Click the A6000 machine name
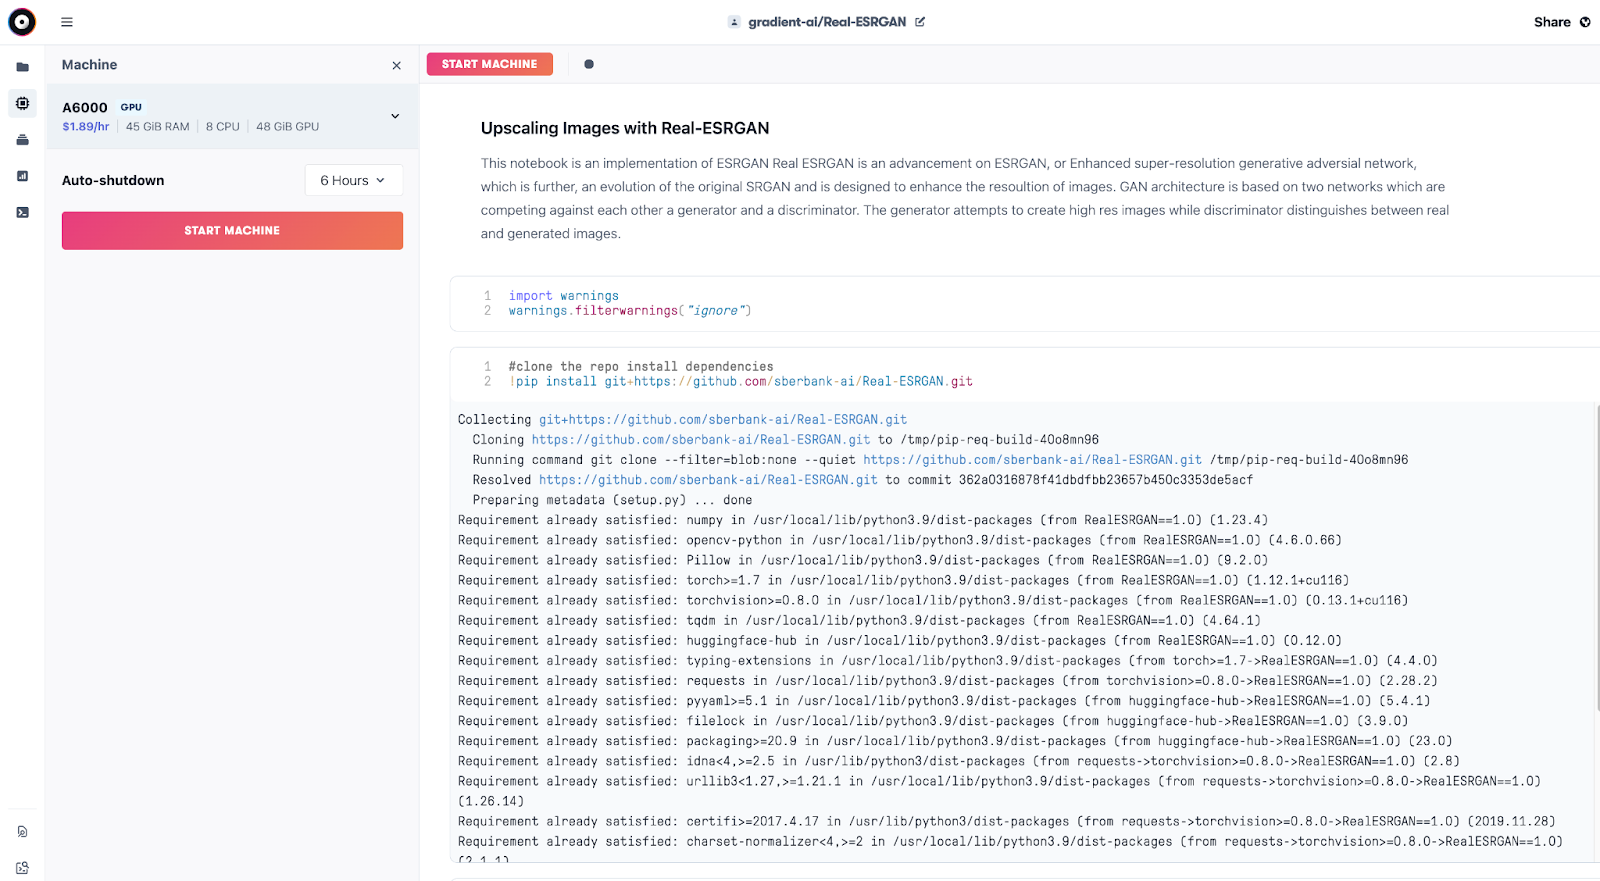1600x881 pixels. click(x=85, y=108)
